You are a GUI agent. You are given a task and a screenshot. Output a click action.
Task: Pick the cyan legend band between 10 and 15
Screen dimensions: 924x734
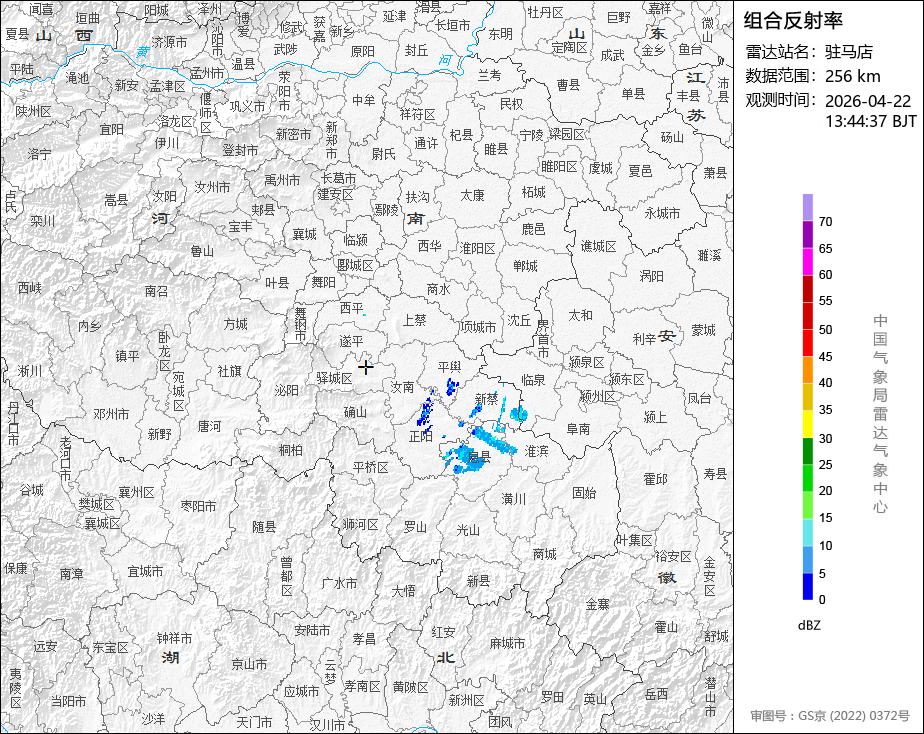click(807, 533)
